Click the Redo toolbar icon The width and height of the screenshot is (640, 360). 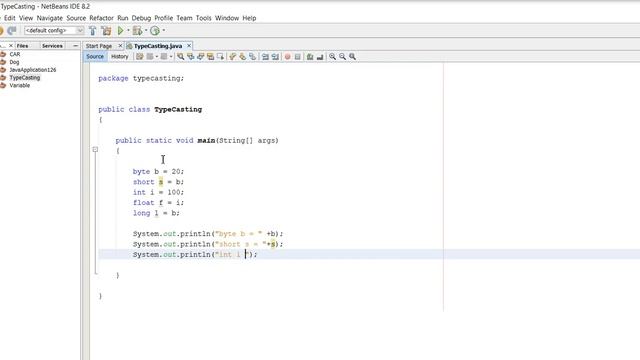(x=12, y=31)
